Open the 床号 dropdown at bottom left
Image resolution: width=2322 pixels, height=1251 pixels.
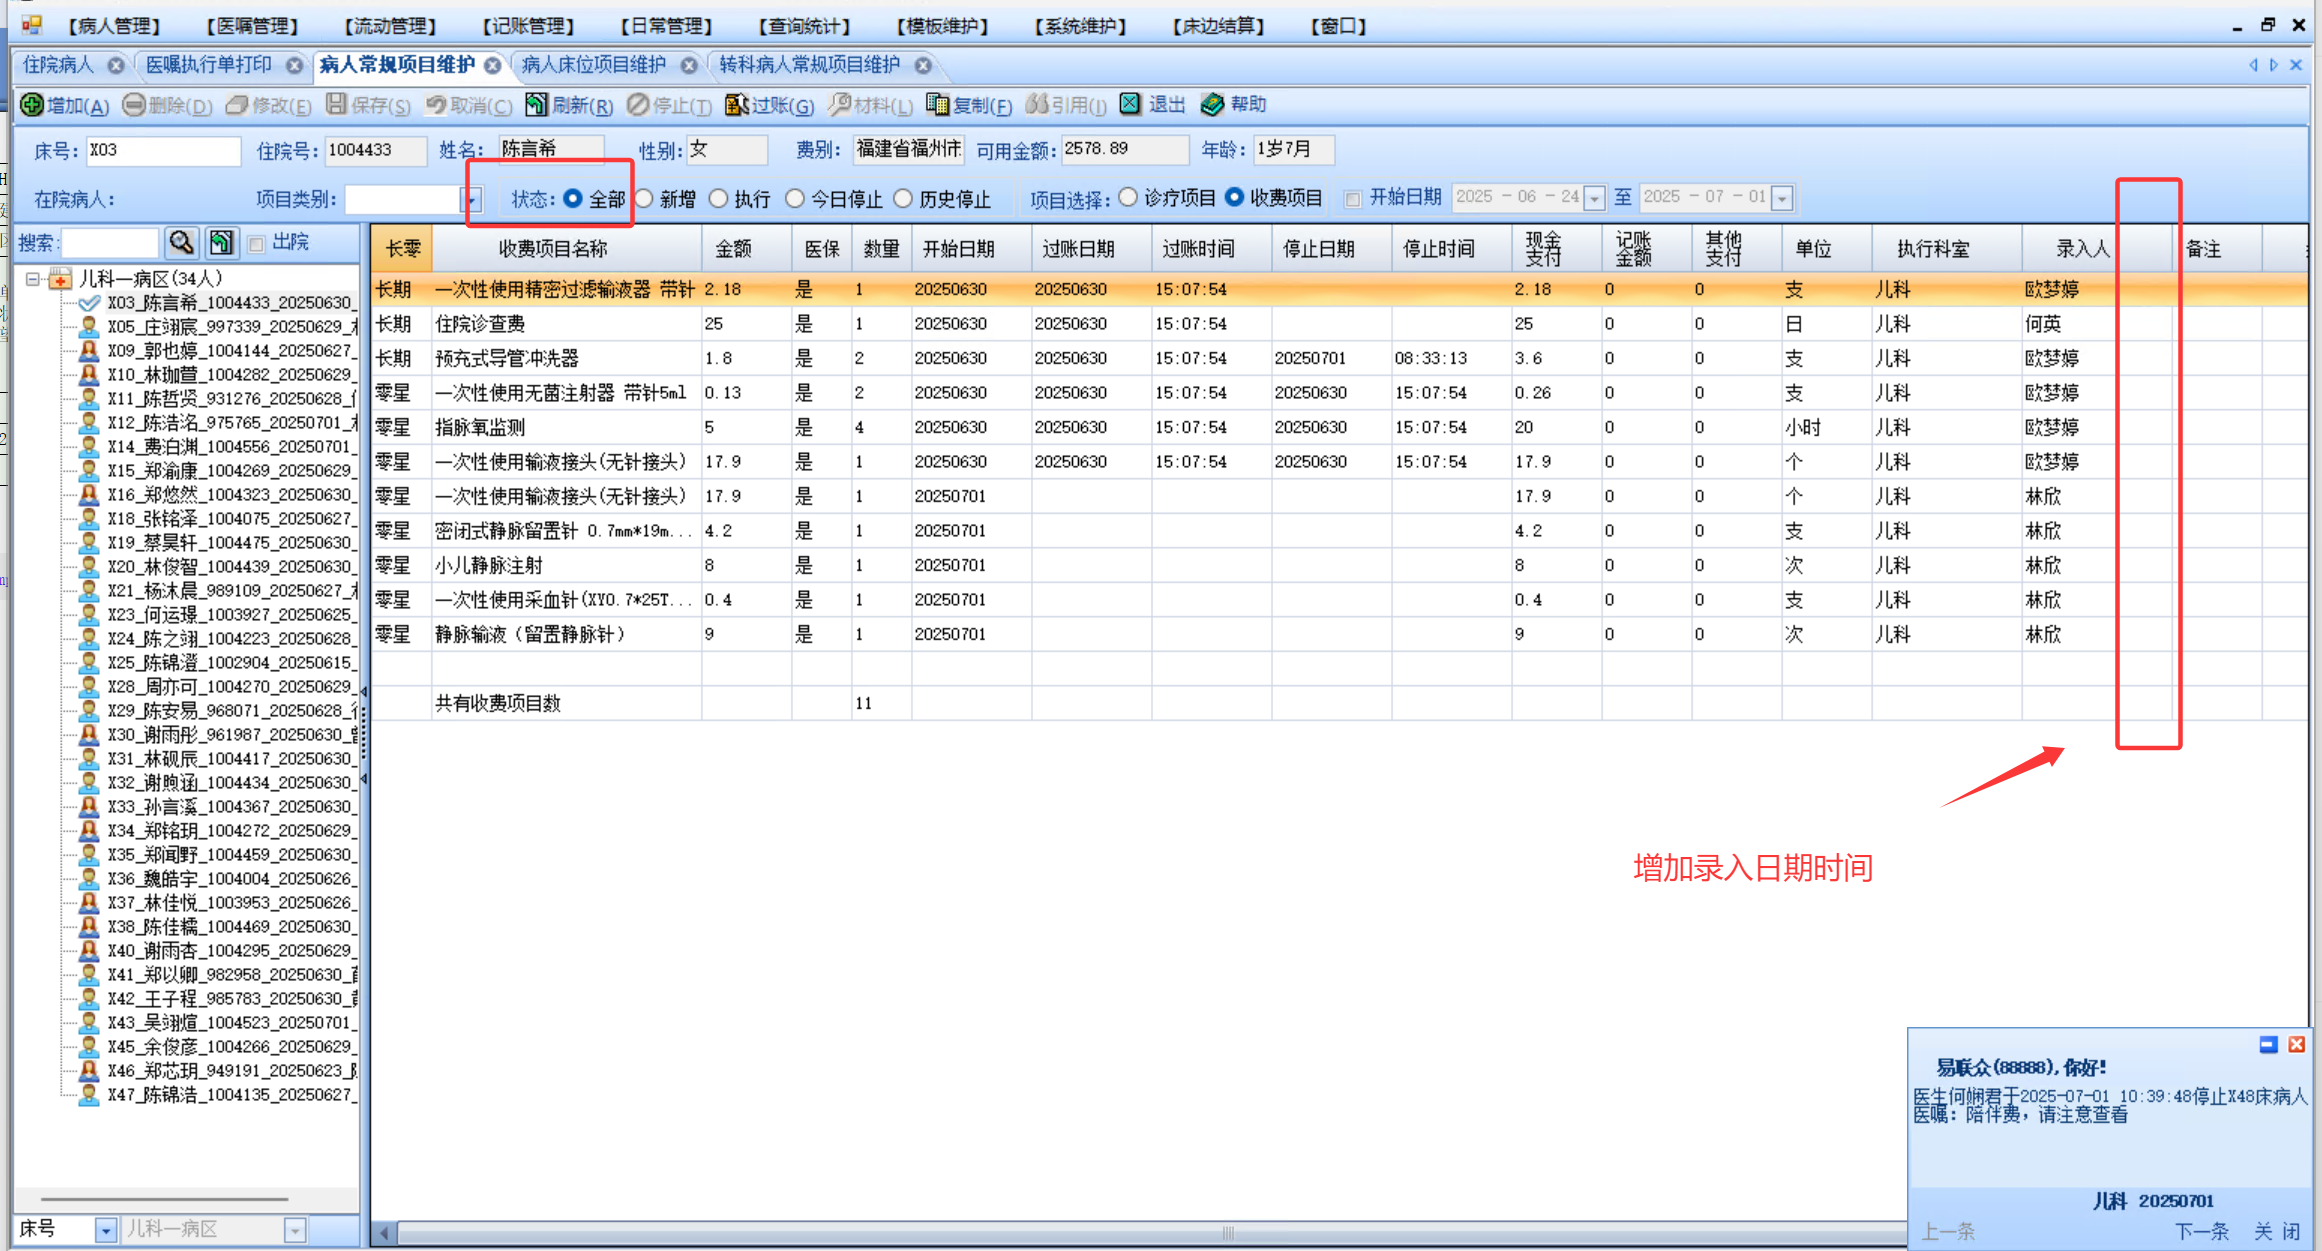[x=105, y=1230]
